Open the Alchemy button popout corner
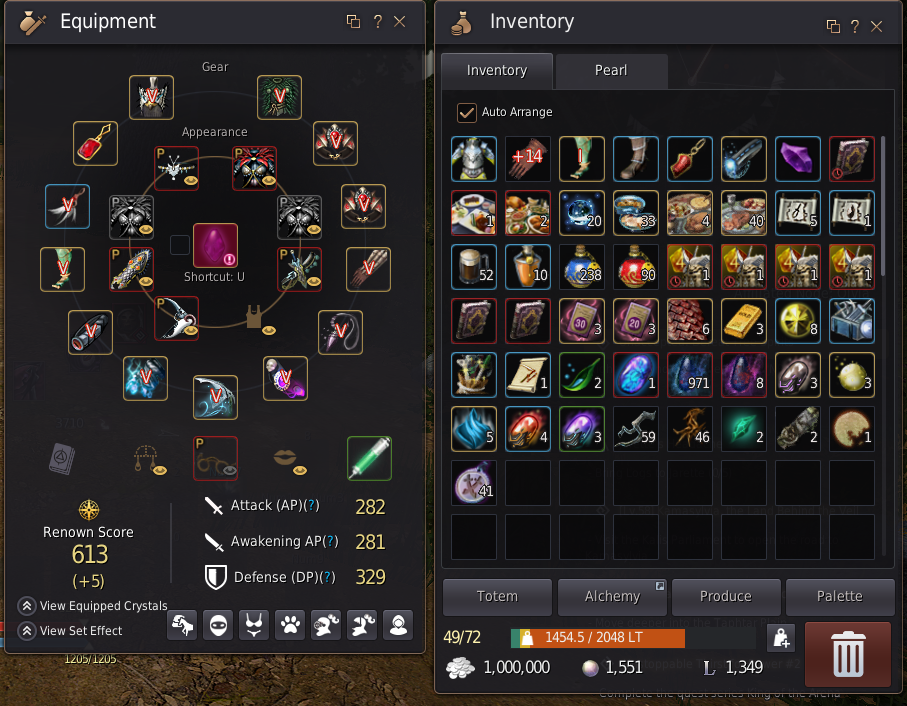This screenshot has width=907, height=706. [659, 586]
